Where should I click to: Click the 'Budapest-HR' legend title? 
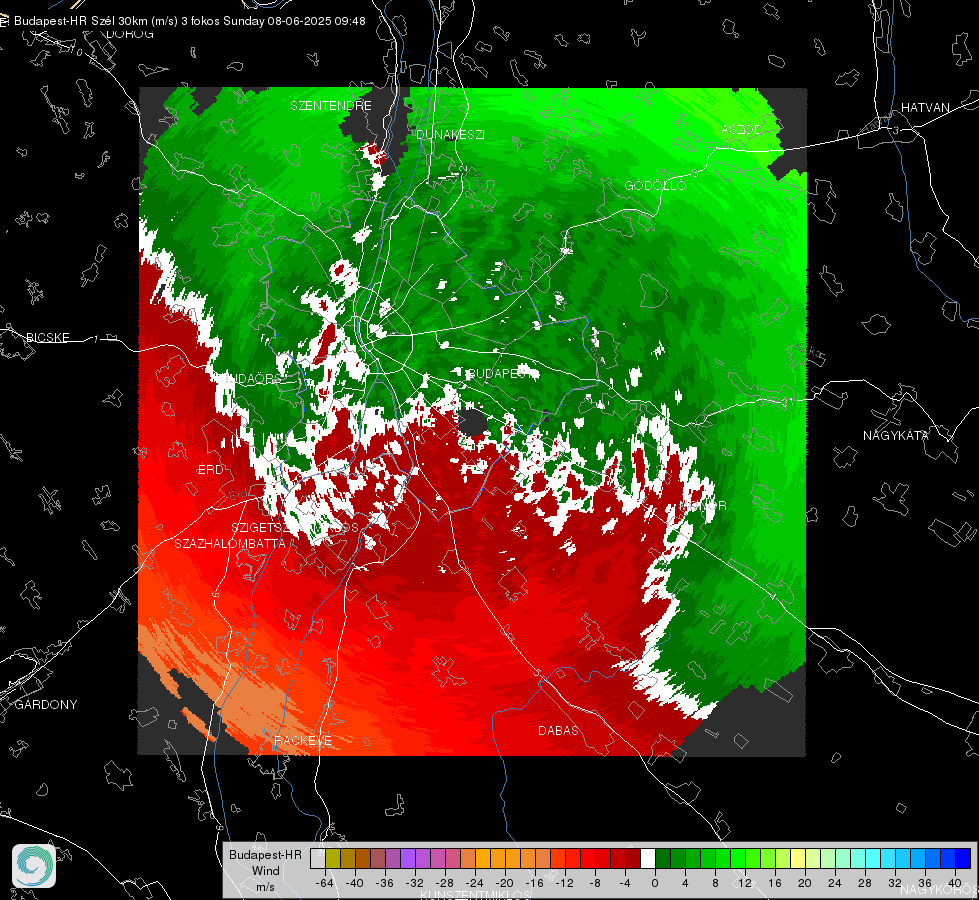265,854
